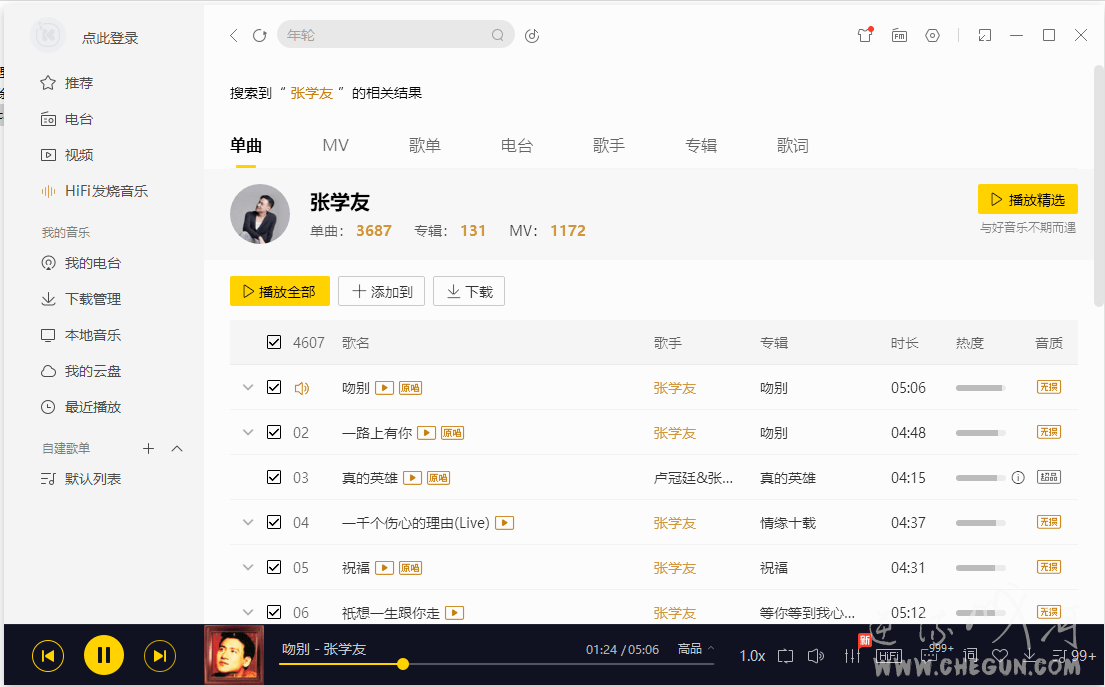Open HiFi发烧音乐 in the sidebar
Screen dimensions: 1105x687
point(94,191)
